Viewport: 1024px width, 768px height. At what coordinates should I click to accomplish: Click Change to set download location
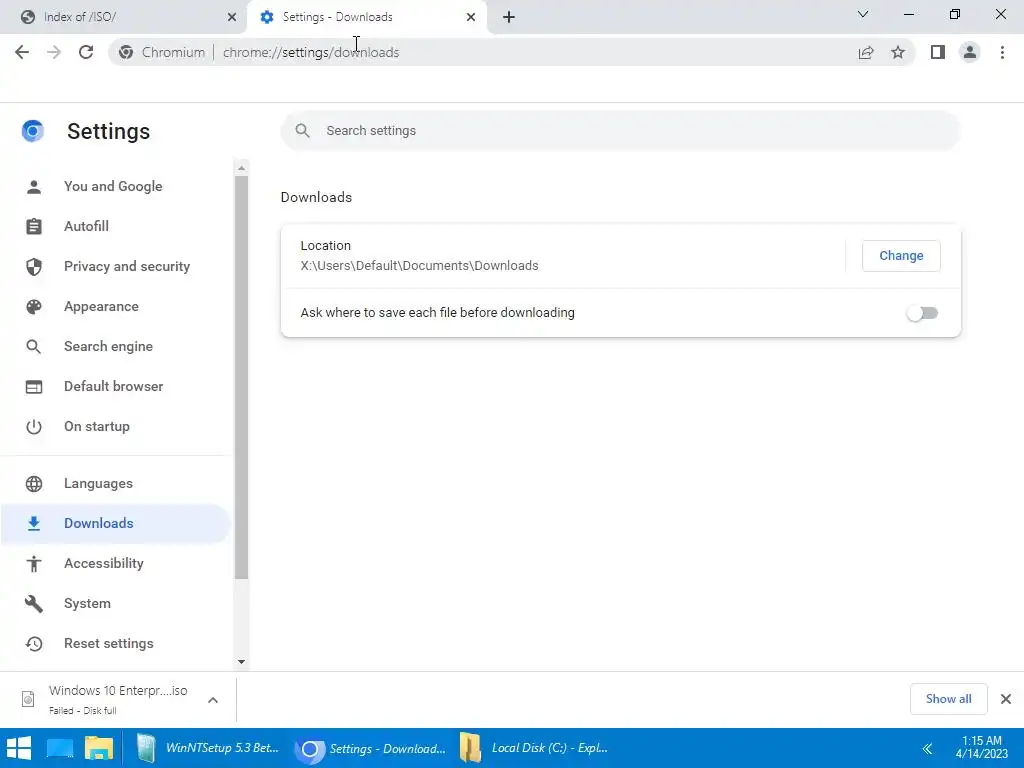(x=901, y=256)
